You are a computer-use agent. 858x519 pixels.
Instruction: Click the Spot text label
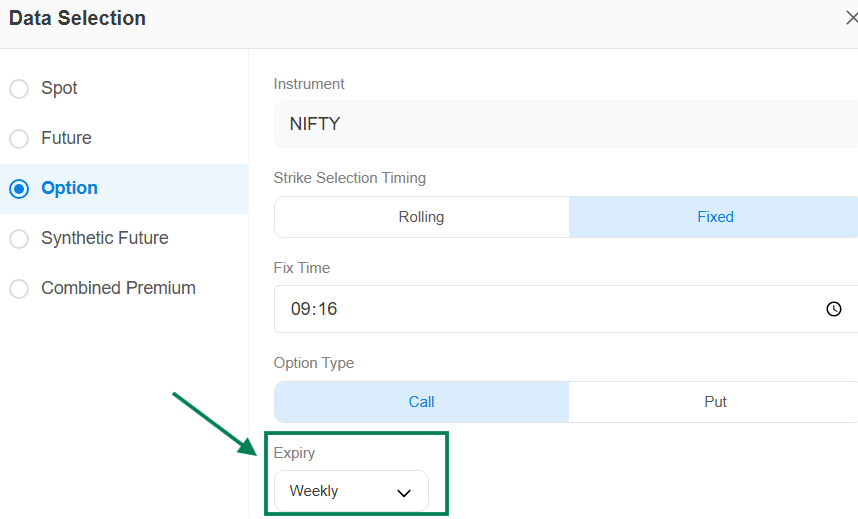click(x=59, y=88)
